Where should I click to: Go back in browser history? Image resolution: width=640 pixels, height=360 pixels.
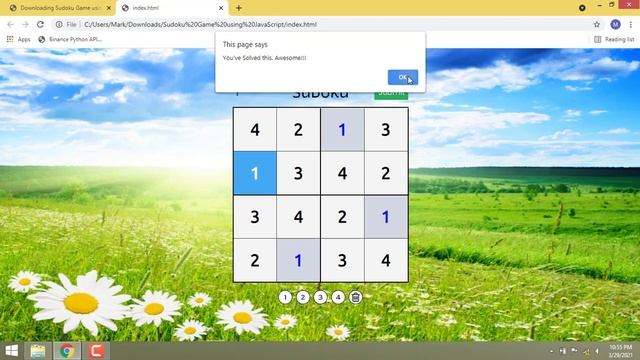pyautogui.click(x=10, y=24)
